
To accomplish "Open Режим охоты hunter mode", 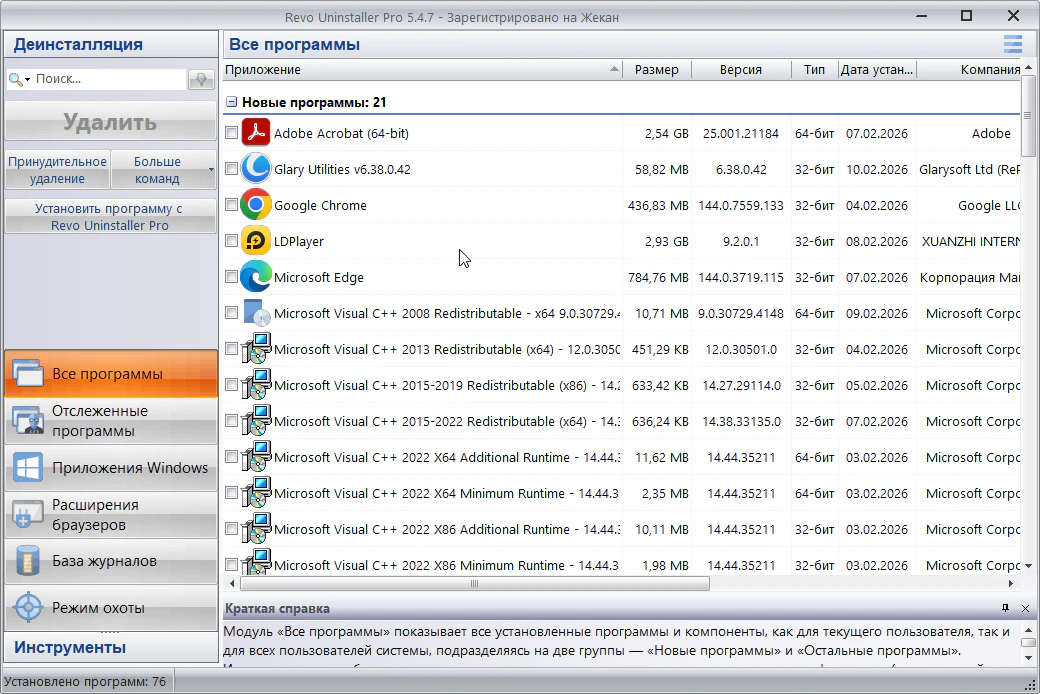I will pyautogui.click(x=109, y=607).
